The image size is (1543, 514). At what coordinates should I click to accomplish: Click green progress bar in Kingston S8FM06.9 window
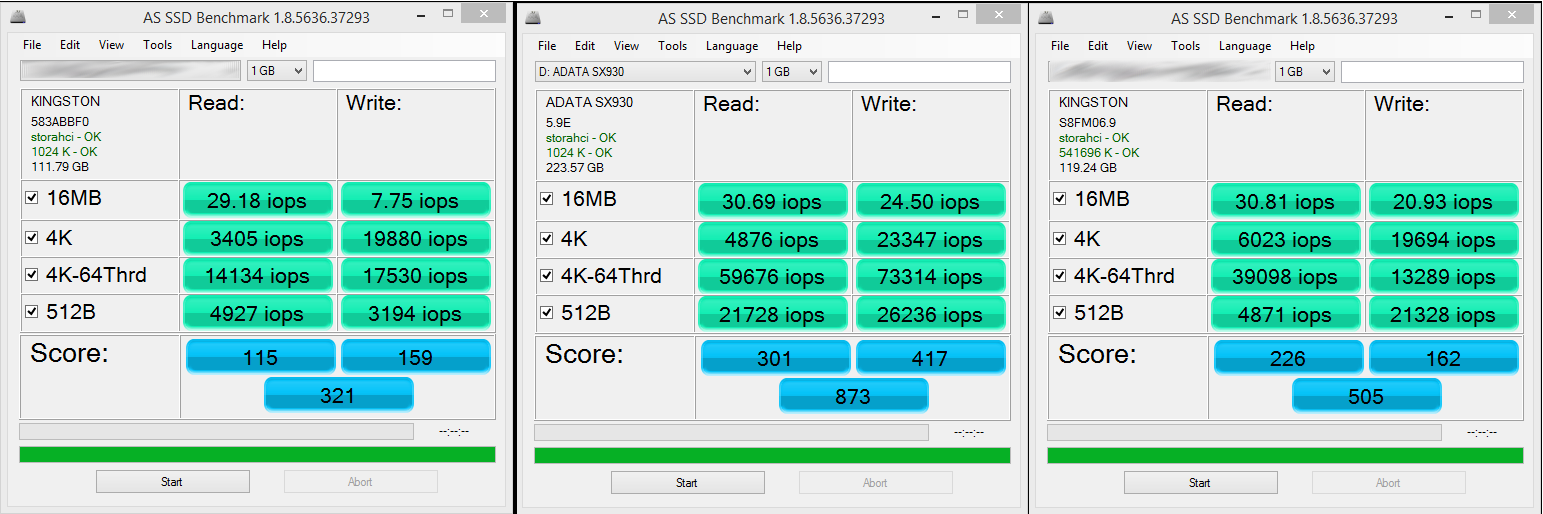(1285, 455)
